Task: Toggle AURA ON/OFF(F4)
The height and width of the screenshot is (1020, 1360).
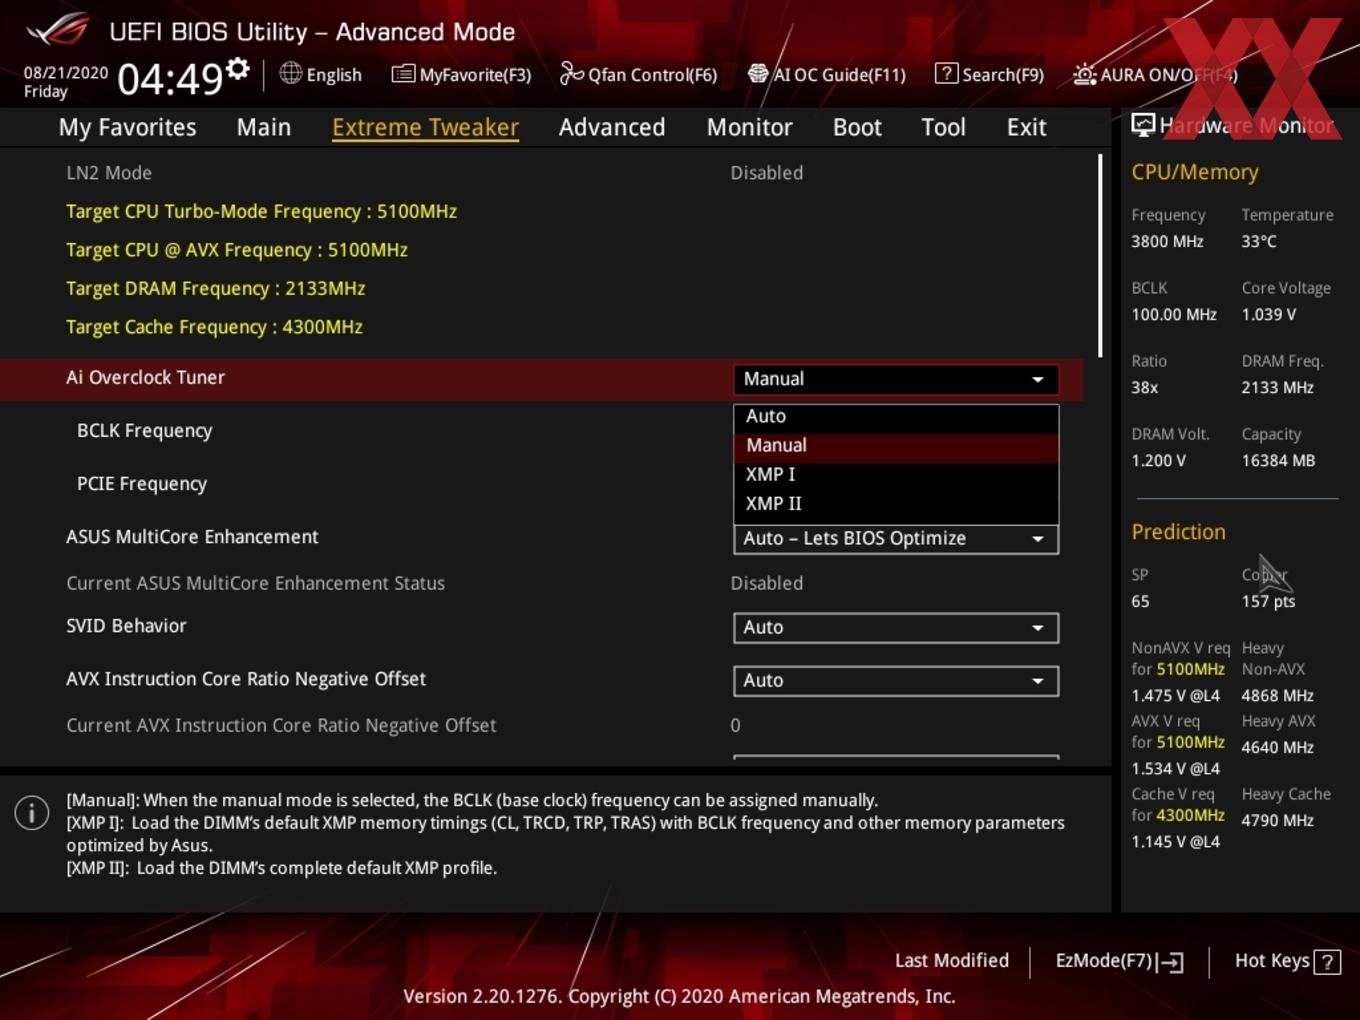Action: 1155,75
